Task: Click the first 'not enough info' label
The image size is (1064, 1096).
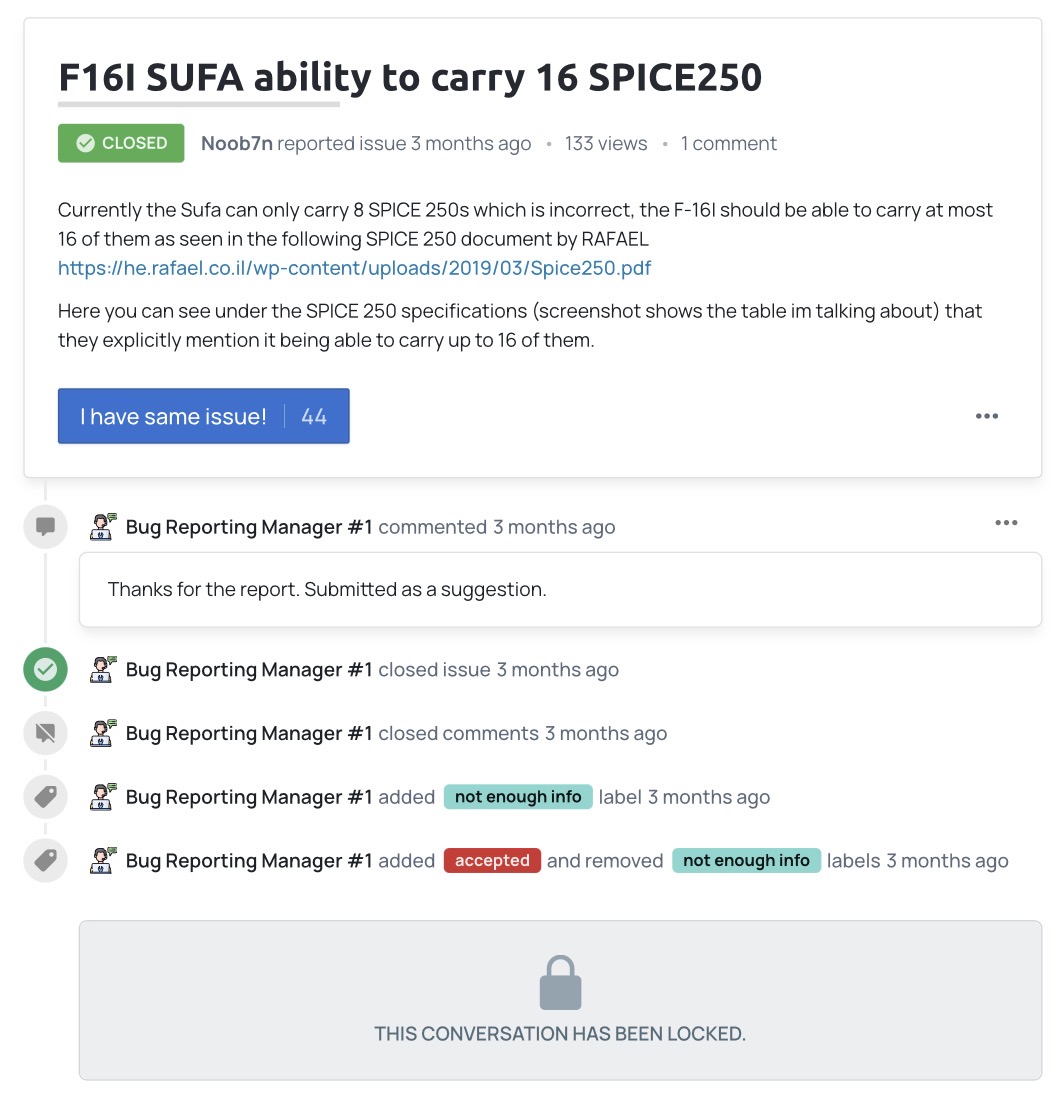Action: click(x=518, y=797)
